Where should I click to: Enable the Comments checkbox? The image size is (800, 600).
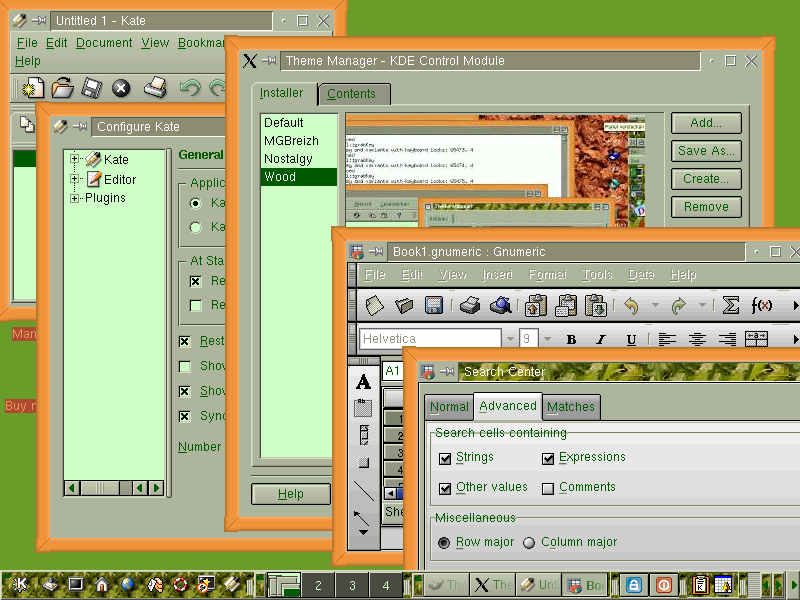click(x=548, y=489)
